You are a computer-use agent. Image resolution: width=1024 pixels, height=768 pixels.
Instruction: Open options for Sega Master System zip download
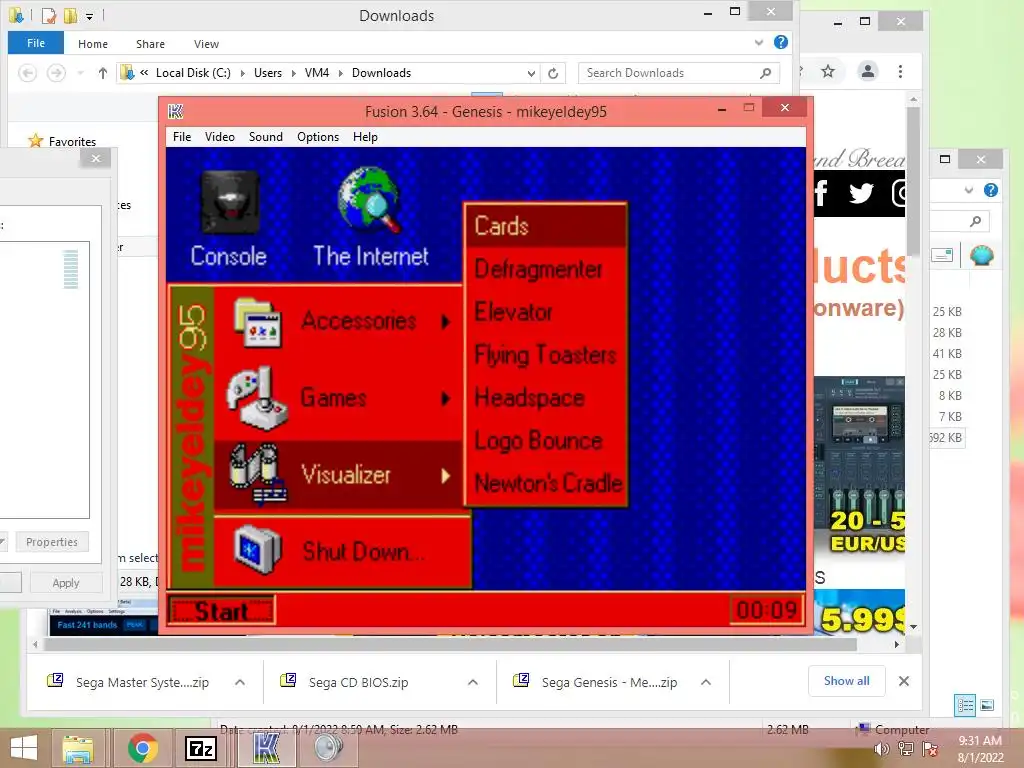point(240,682)
